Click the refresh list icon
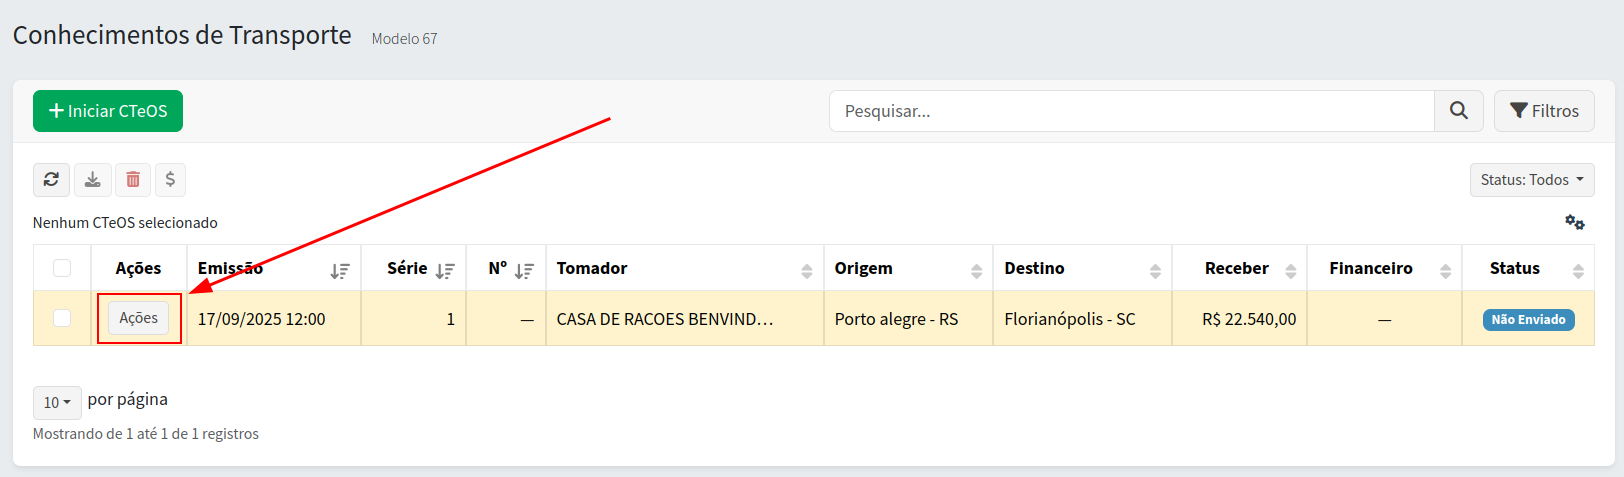This screenshot has height=477, width=1624. coord(51,180)
